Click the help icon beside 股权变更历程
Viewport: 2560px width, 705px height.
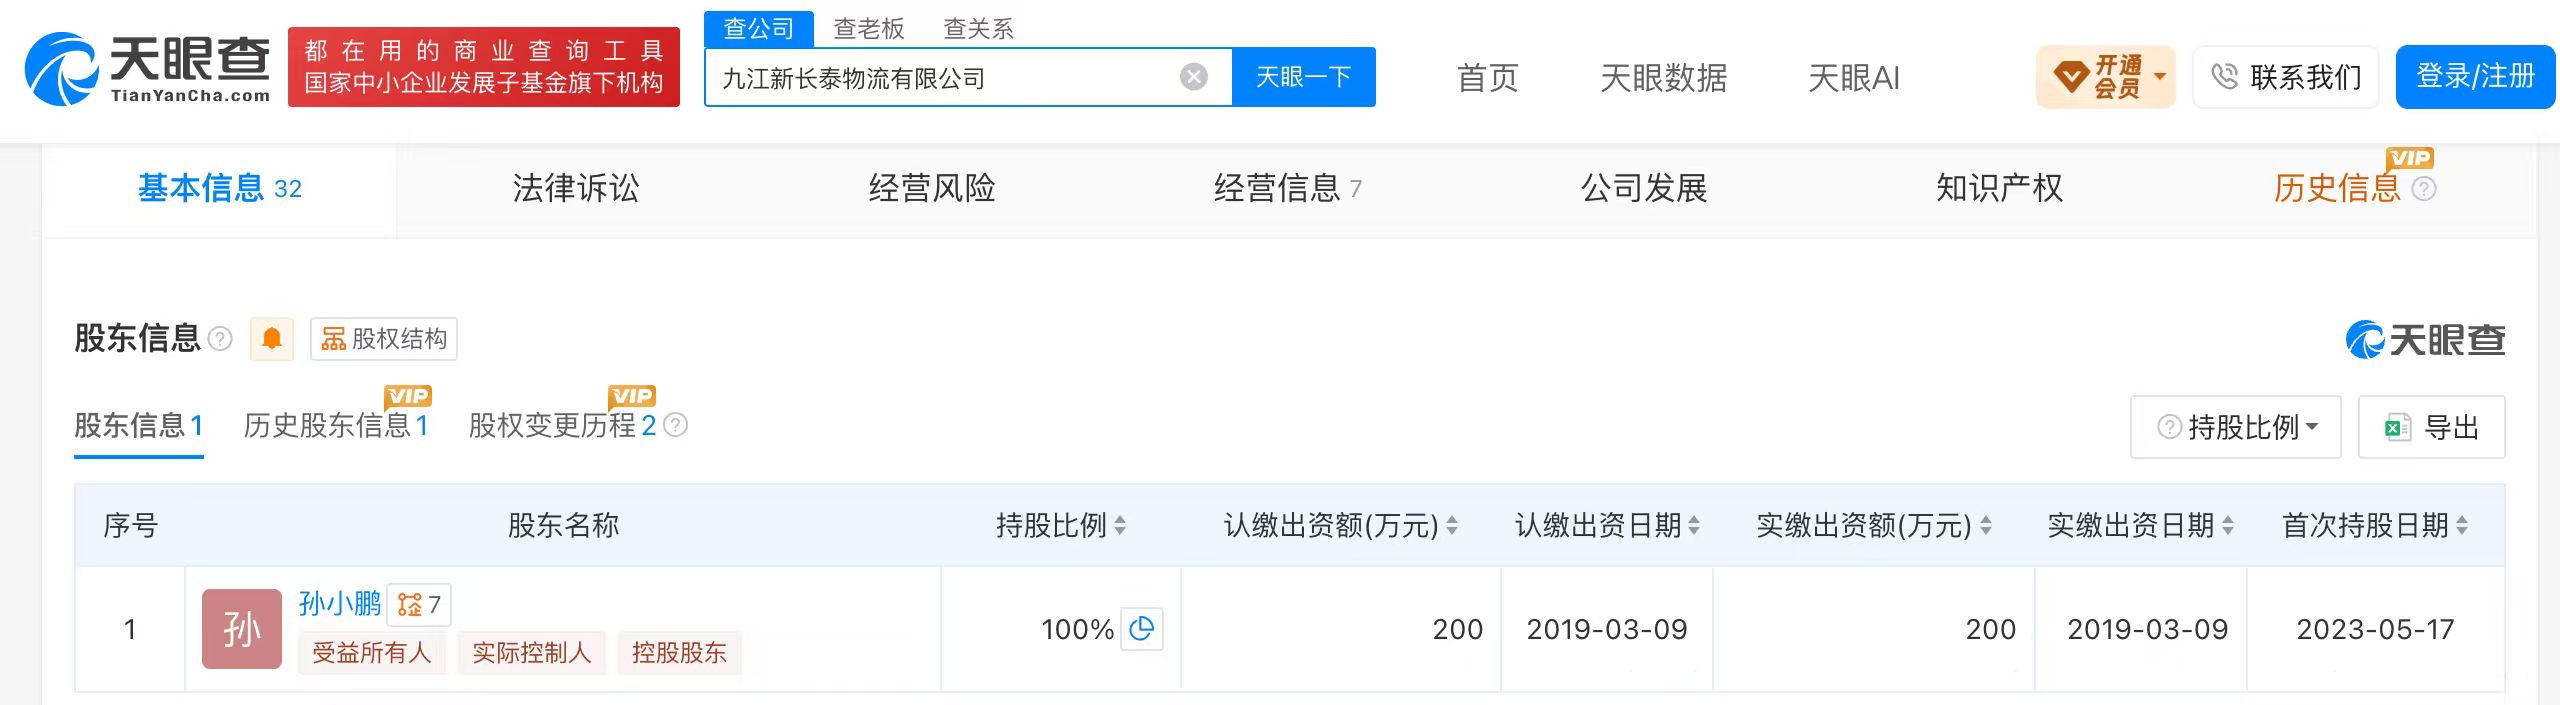[676, 426]
